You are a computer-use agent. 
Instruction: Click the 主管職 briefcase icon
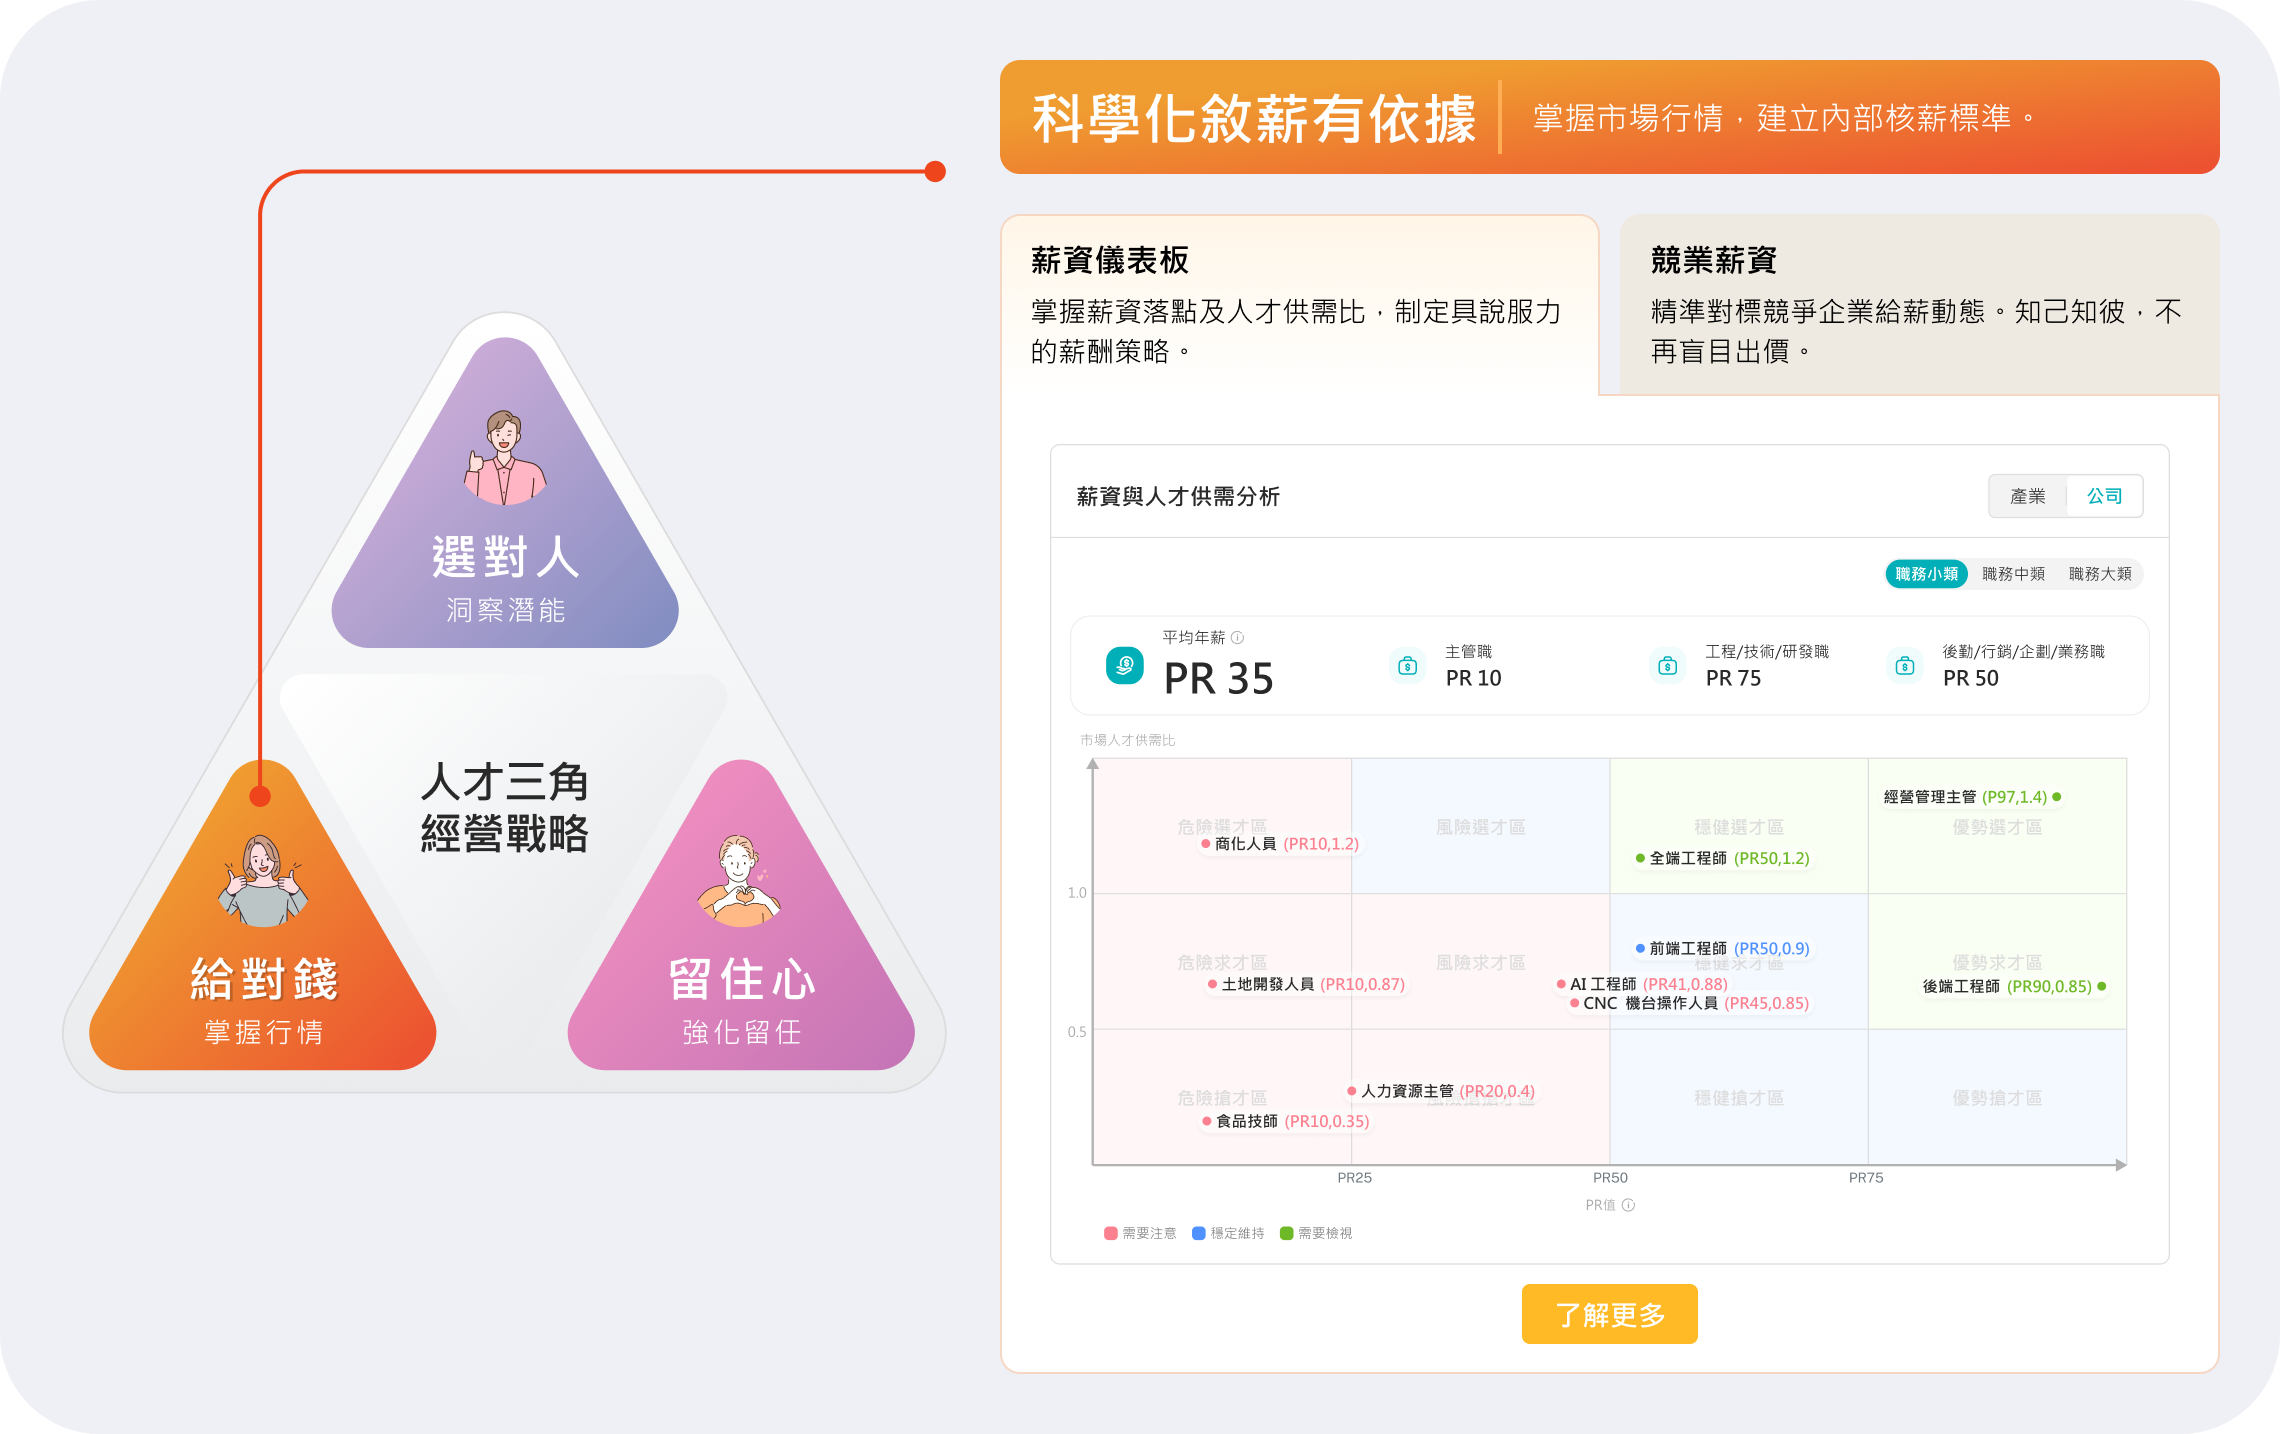[x=1407, y=665]
